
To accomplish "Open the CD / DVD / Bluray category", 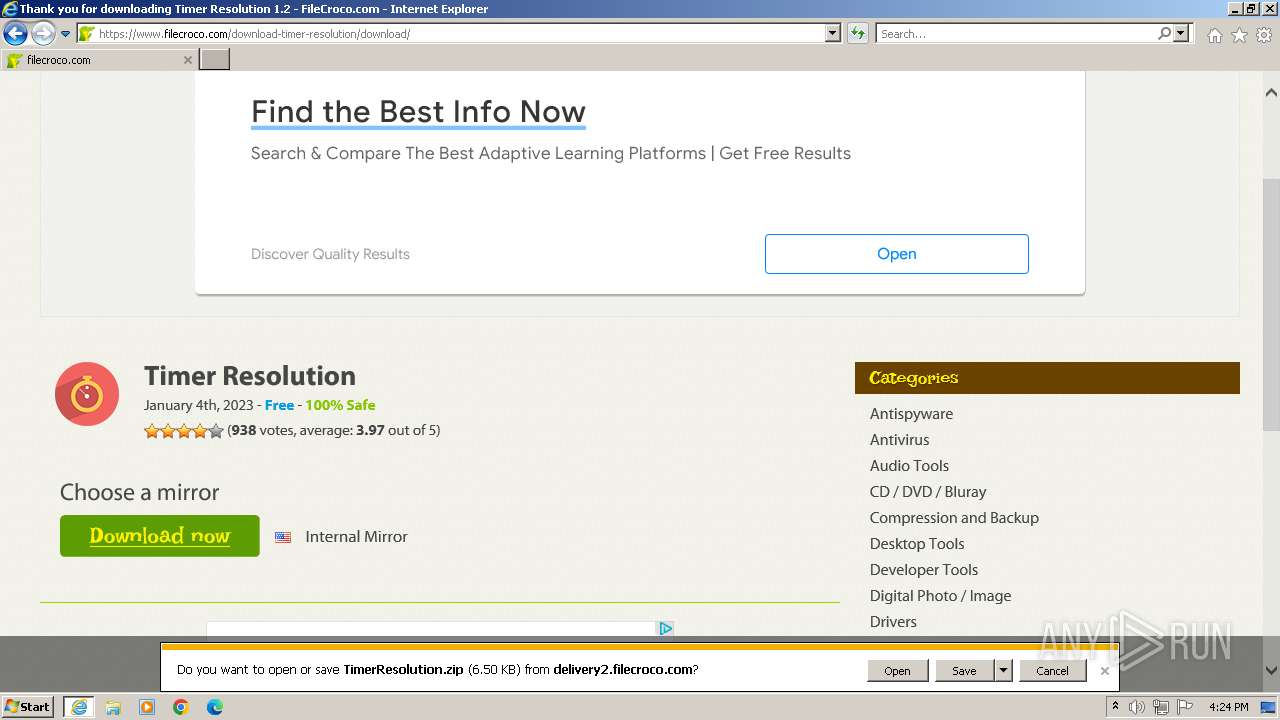I will click(x=928, y=492).
